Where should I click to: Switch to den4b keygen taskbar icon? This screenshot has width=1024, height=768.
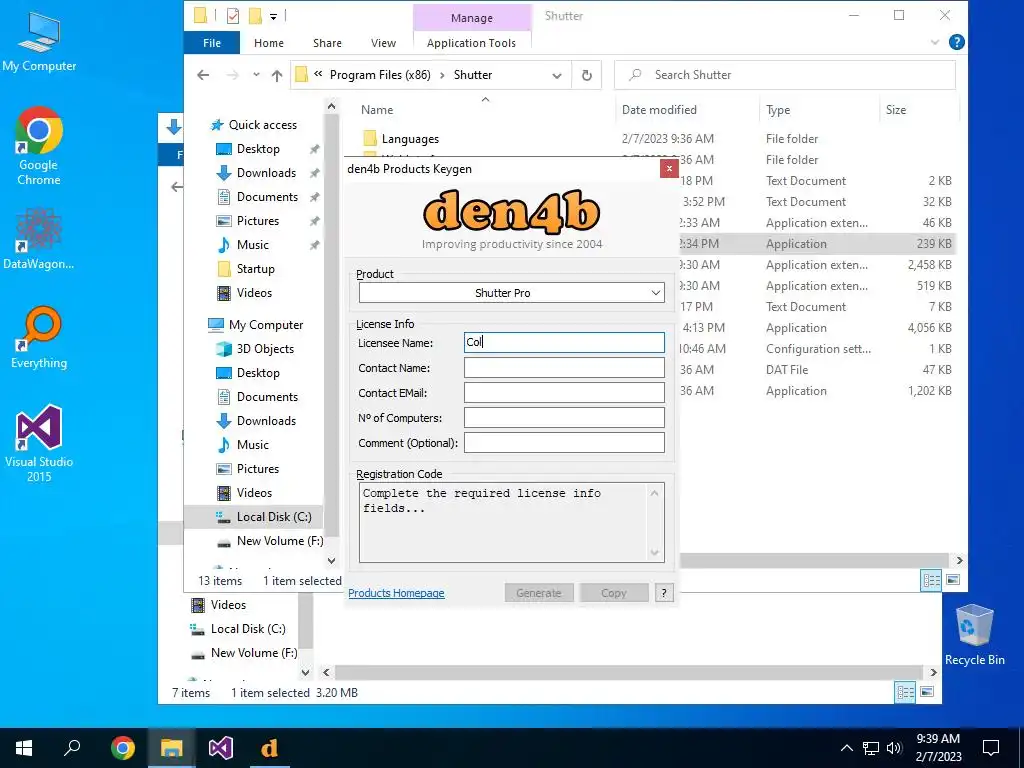269,748
